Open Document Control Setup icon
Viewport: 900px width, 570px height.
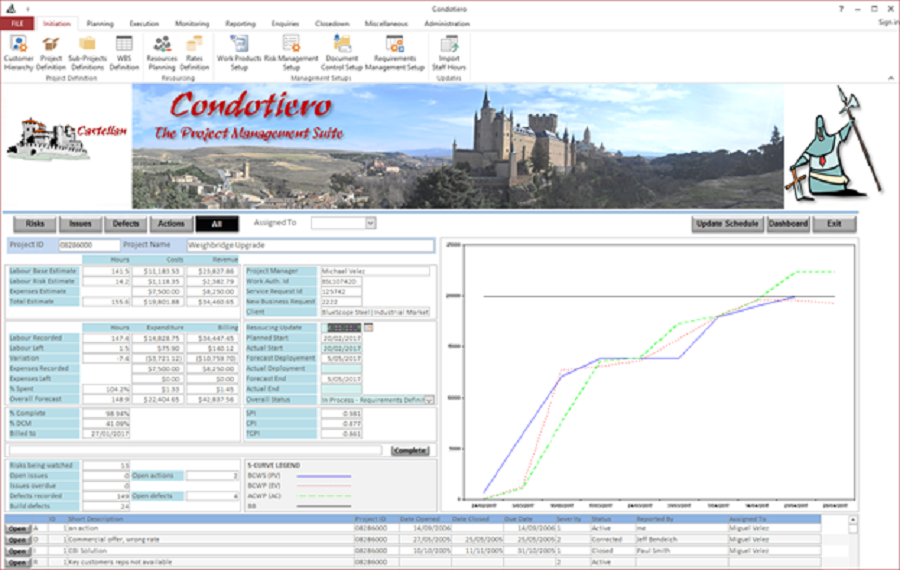pyautogui.click(x=342, y=53)
